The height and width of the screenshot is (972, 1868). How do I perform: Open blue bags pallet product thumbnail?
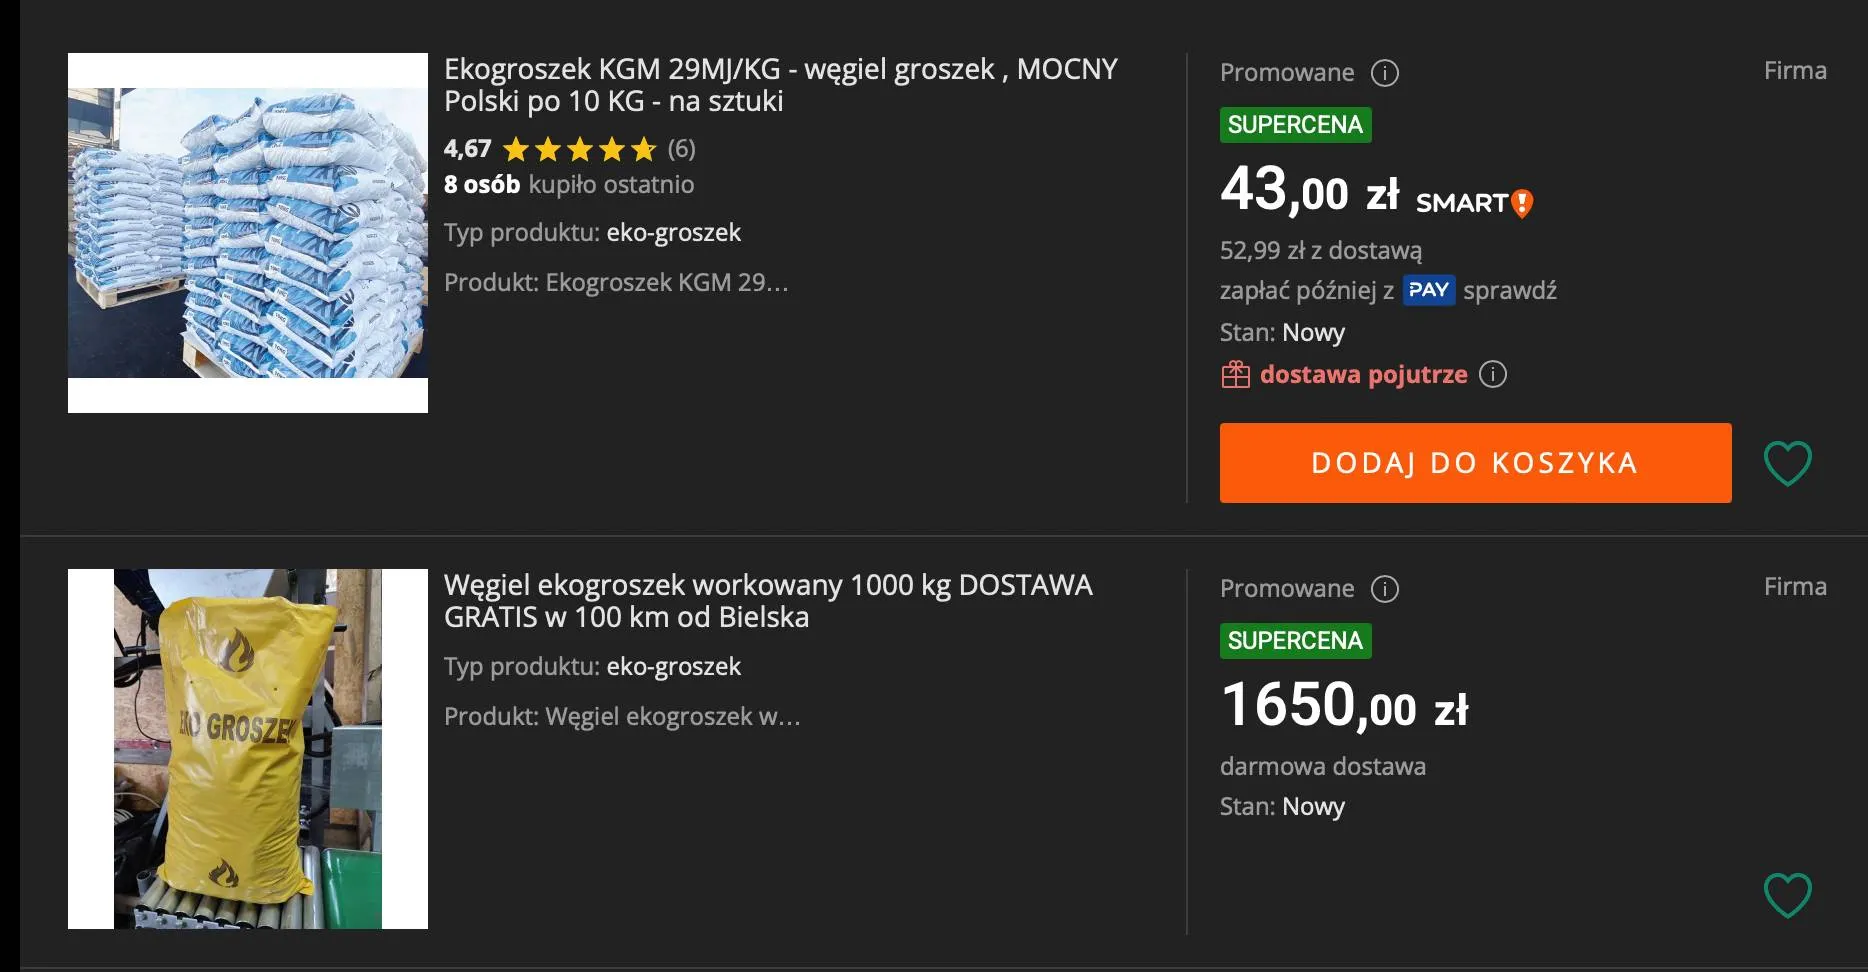pos(248,233)
